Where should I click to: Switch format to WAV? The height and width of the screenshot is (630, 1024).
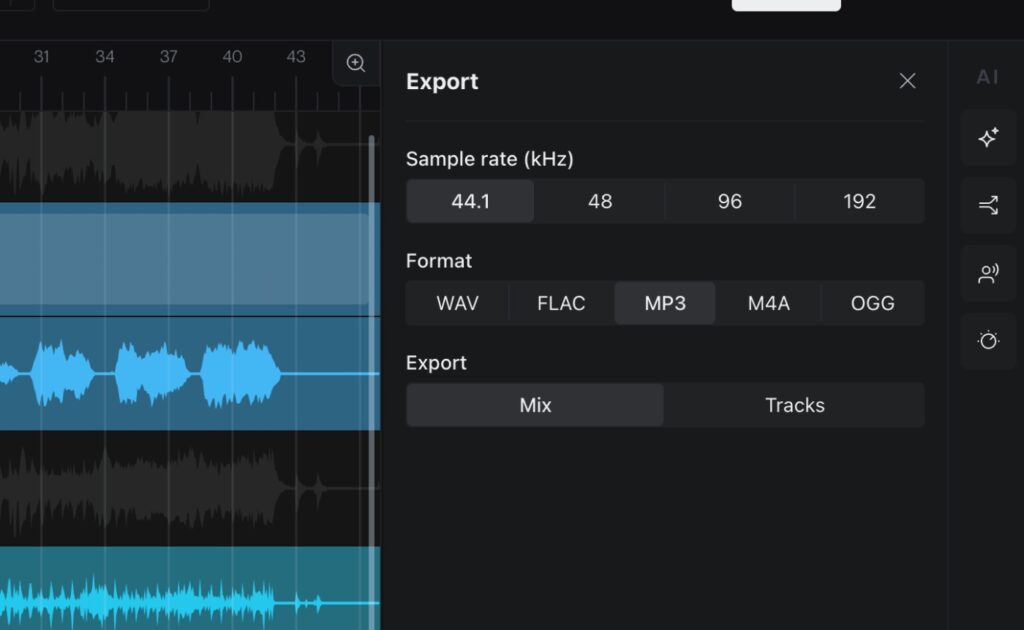(x=457, y=303)
